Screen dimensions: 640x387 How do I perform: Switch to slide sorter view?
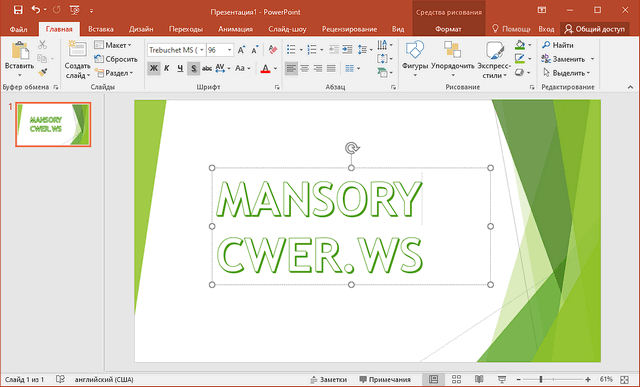click(456, 379)
